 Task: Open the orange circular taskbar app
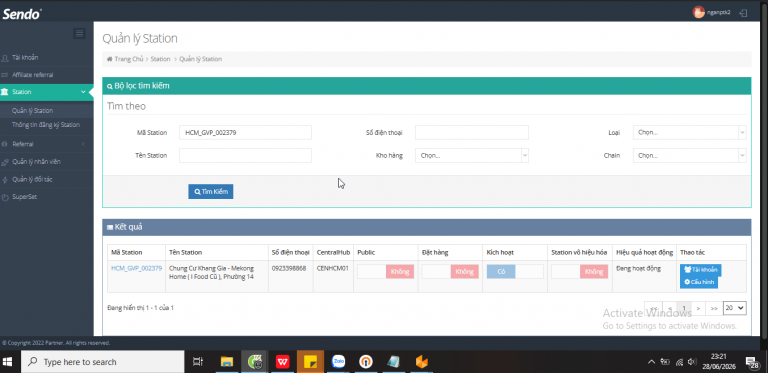point(366,362)
